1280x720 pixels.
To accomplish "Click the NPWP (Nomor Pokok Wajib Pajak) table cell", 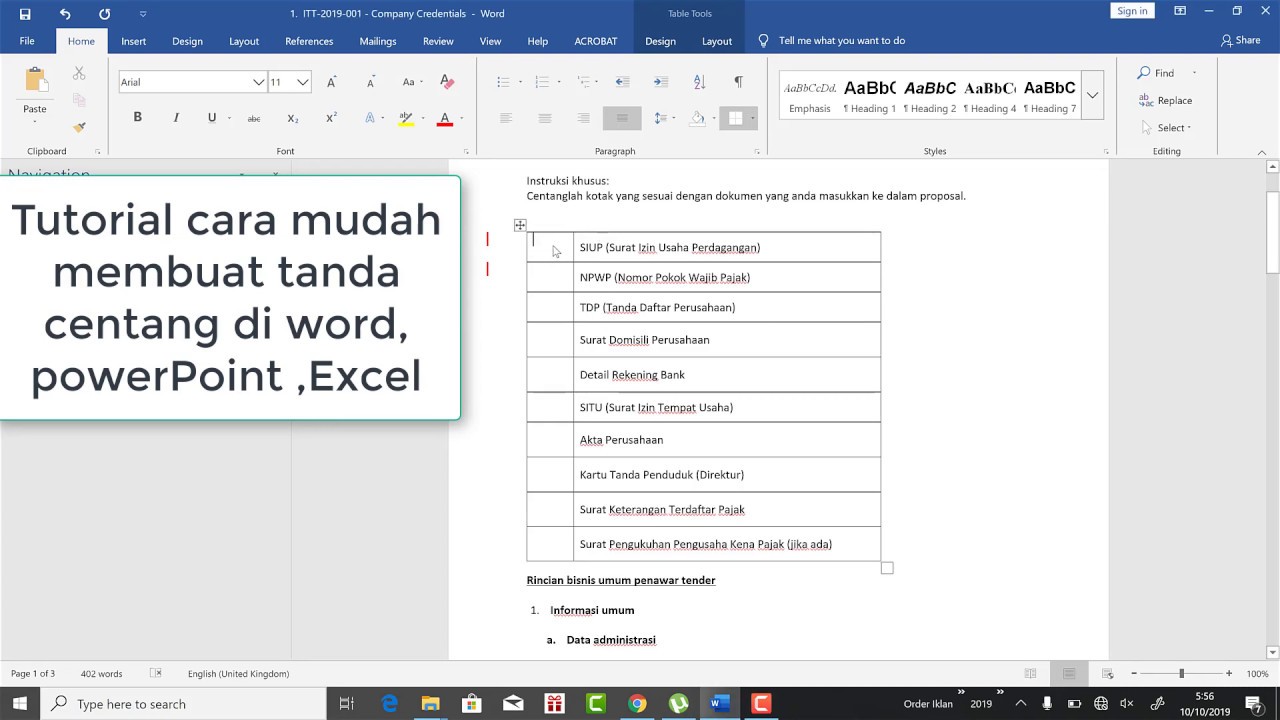I will (x=727, y=277).
